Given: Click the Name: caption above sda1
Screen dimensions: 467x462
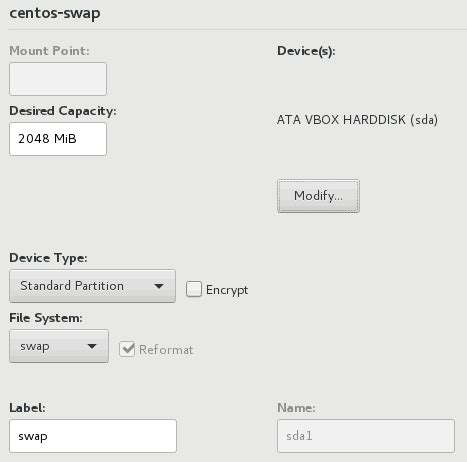Looking at the screenshot, I should 296,408.
